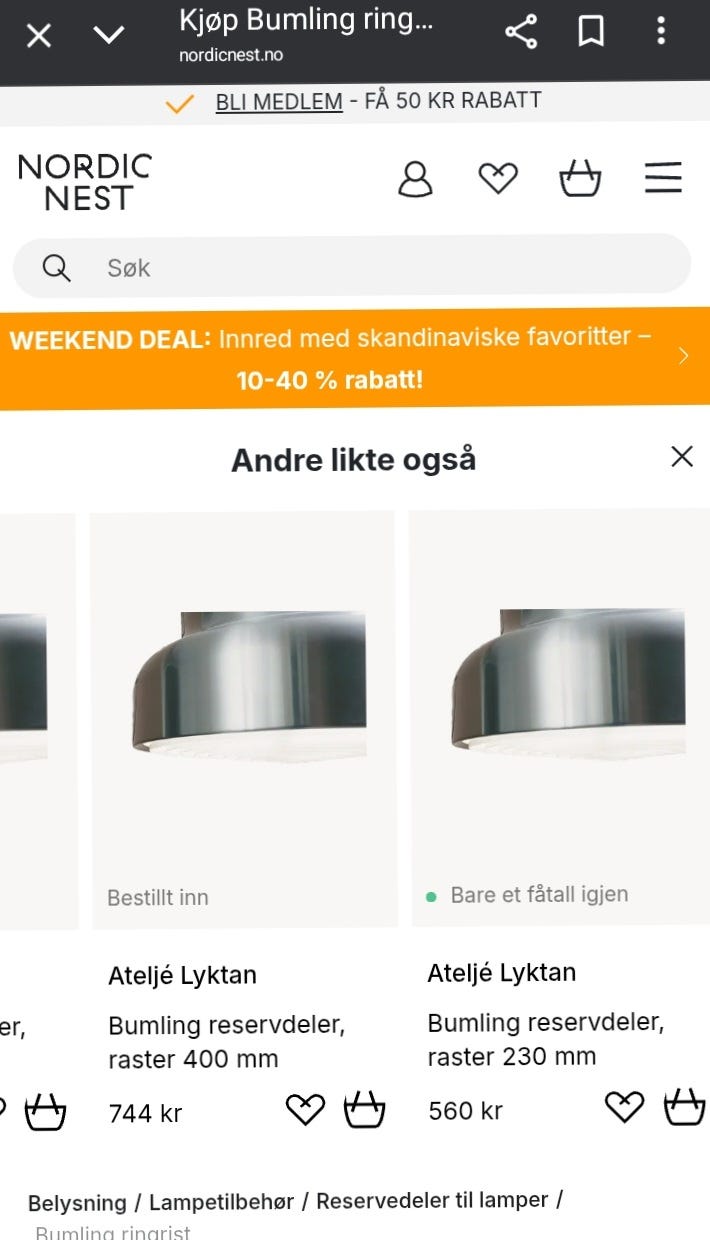Screen dimensions: 710x1240
Task: Favorite the raster 400 mm product
Action: pos(305,1110)
